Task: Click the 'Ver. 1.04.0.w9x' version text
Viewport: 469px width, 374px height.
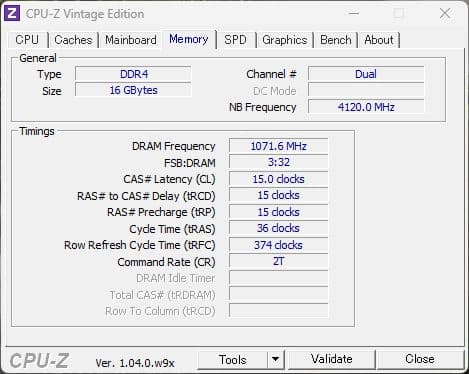Action: point(135,363)
